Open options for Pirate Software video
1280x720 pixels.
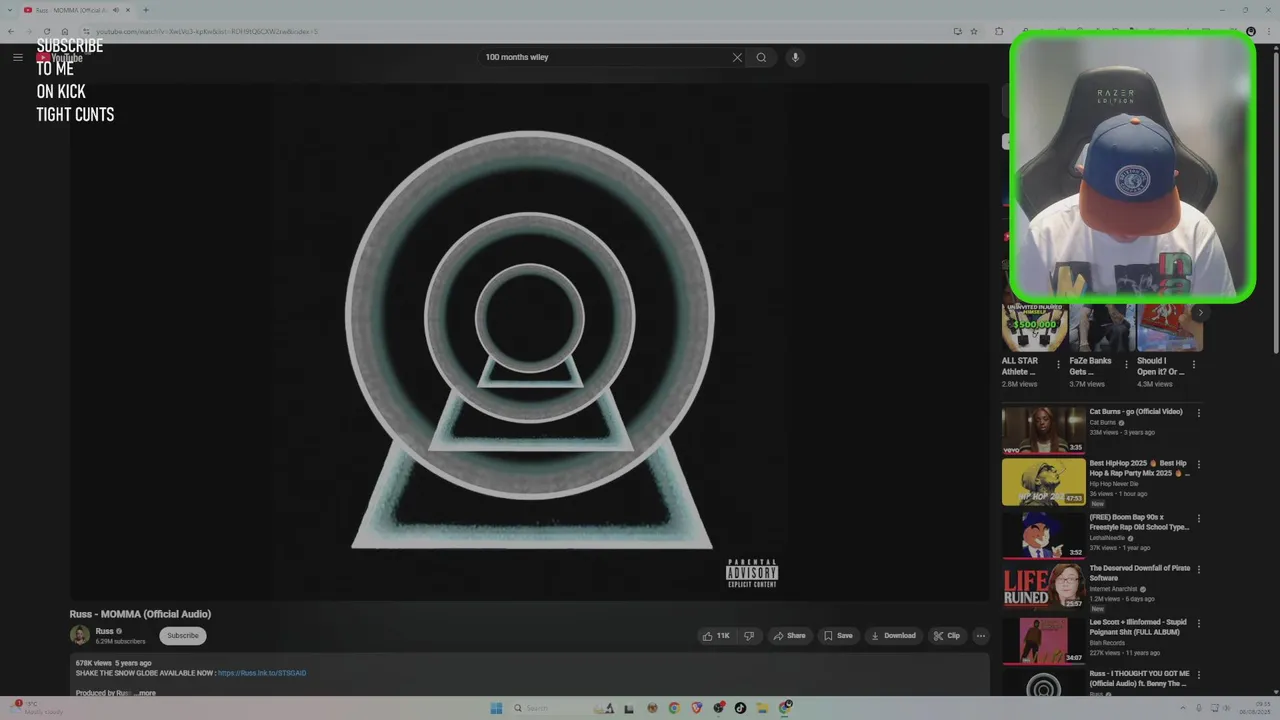click(x=1199, y=570)
